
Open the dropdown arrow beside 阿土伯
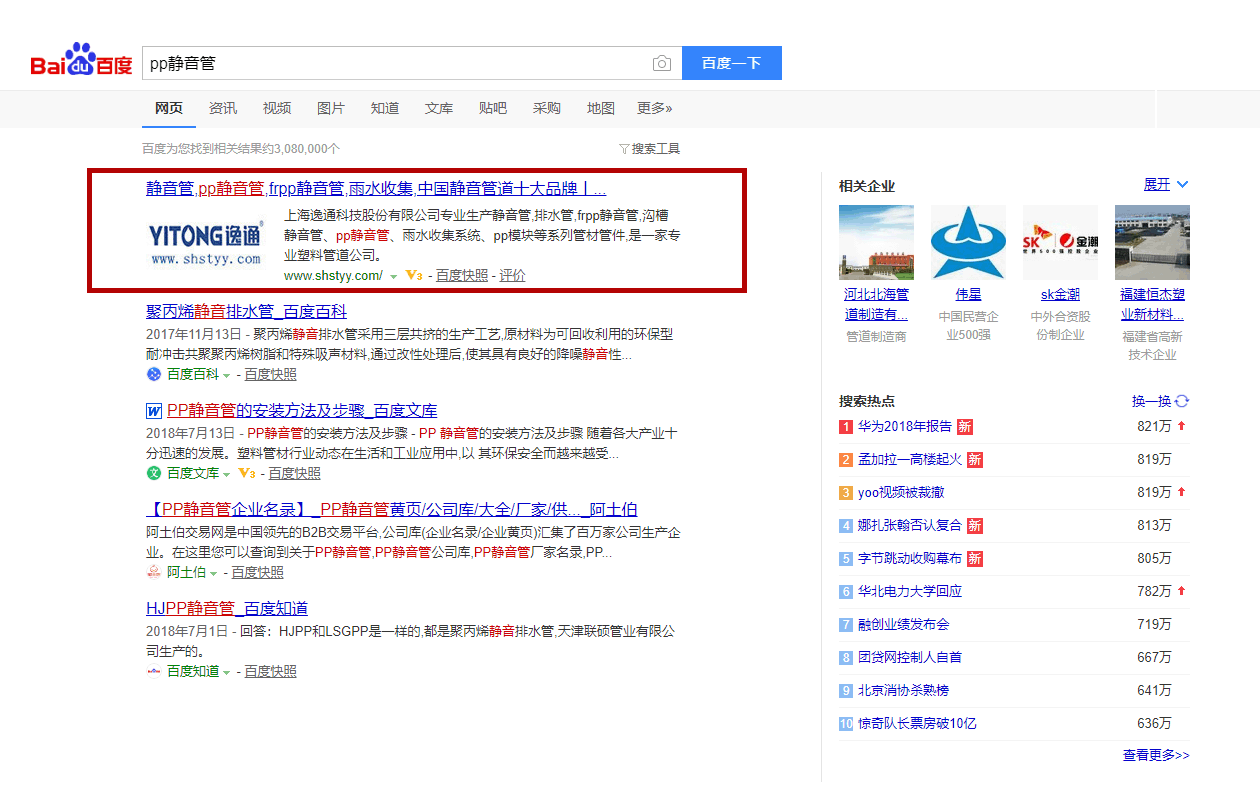214,573
